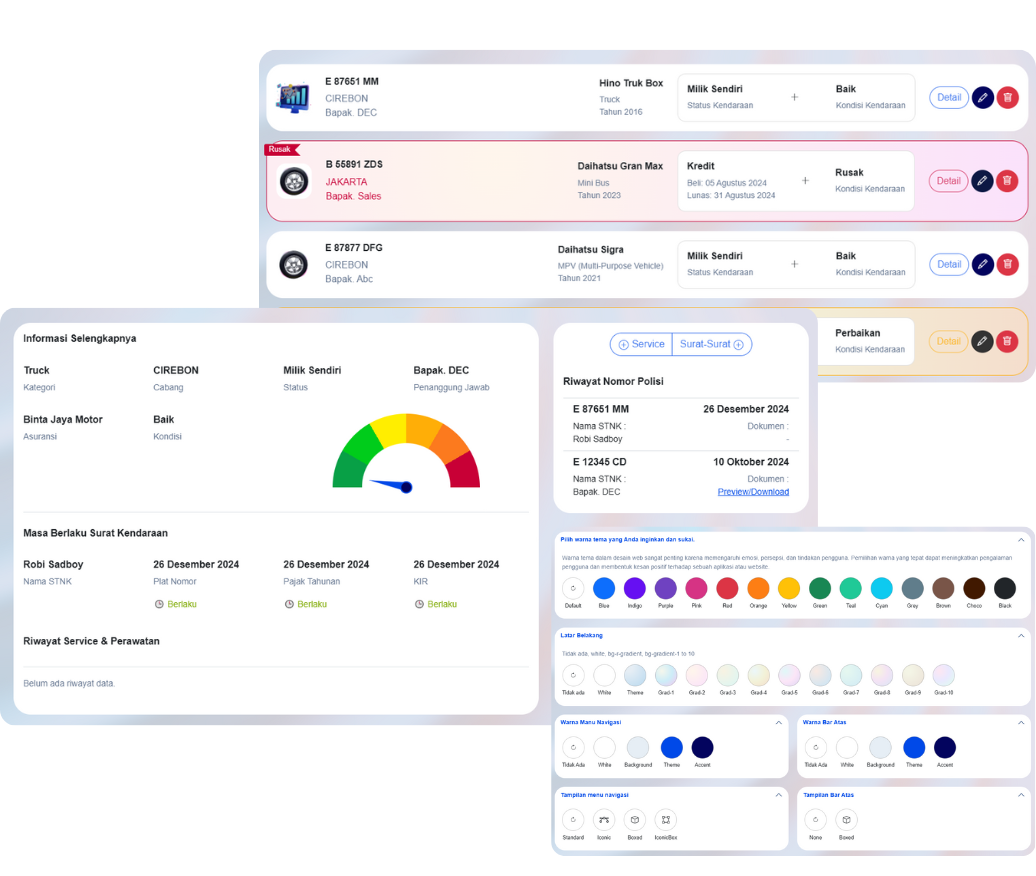Click the Preview/Download document link
This screenshot has height=876, width=1036.
click(753, 492)
